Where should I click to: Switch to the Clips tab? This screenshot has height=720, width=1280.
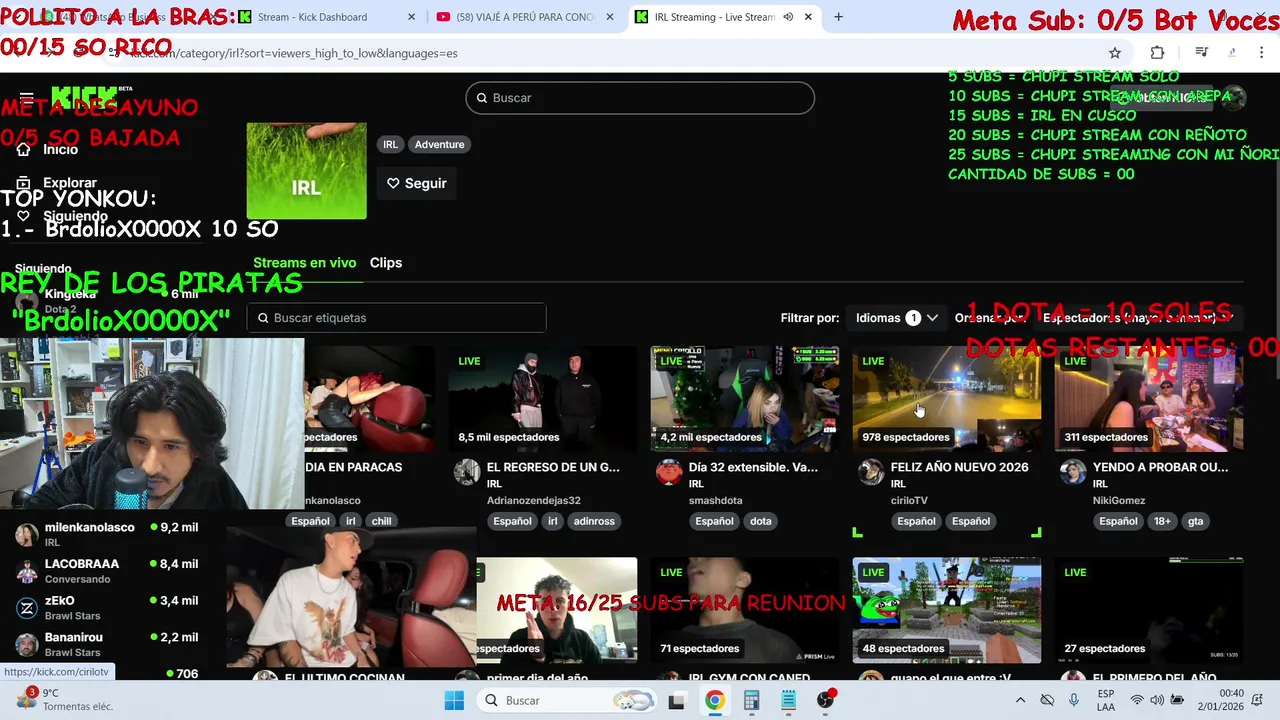(x=386, y=263)
